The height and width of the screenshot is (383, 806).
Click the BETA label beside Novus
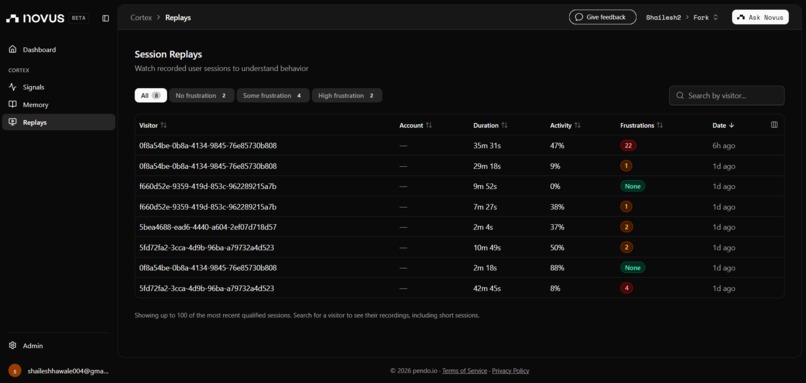coord(79,18)
